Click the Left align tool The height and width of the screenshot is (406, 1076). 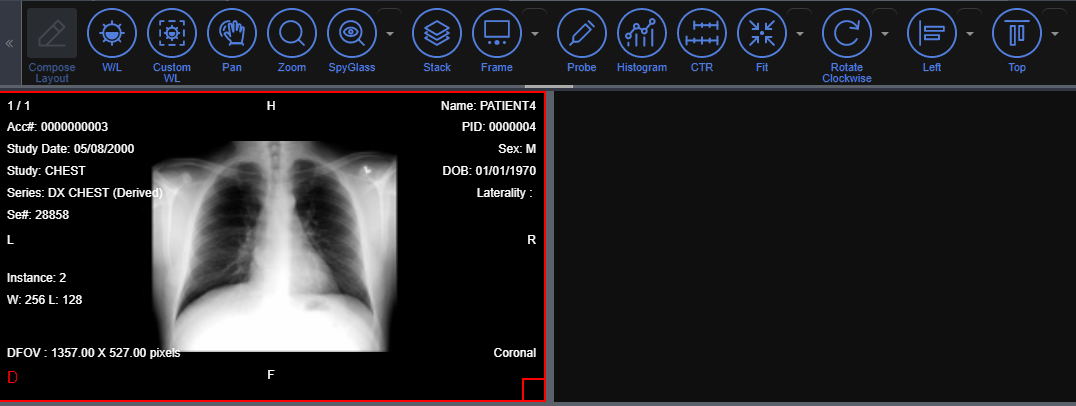click(932, 33)
